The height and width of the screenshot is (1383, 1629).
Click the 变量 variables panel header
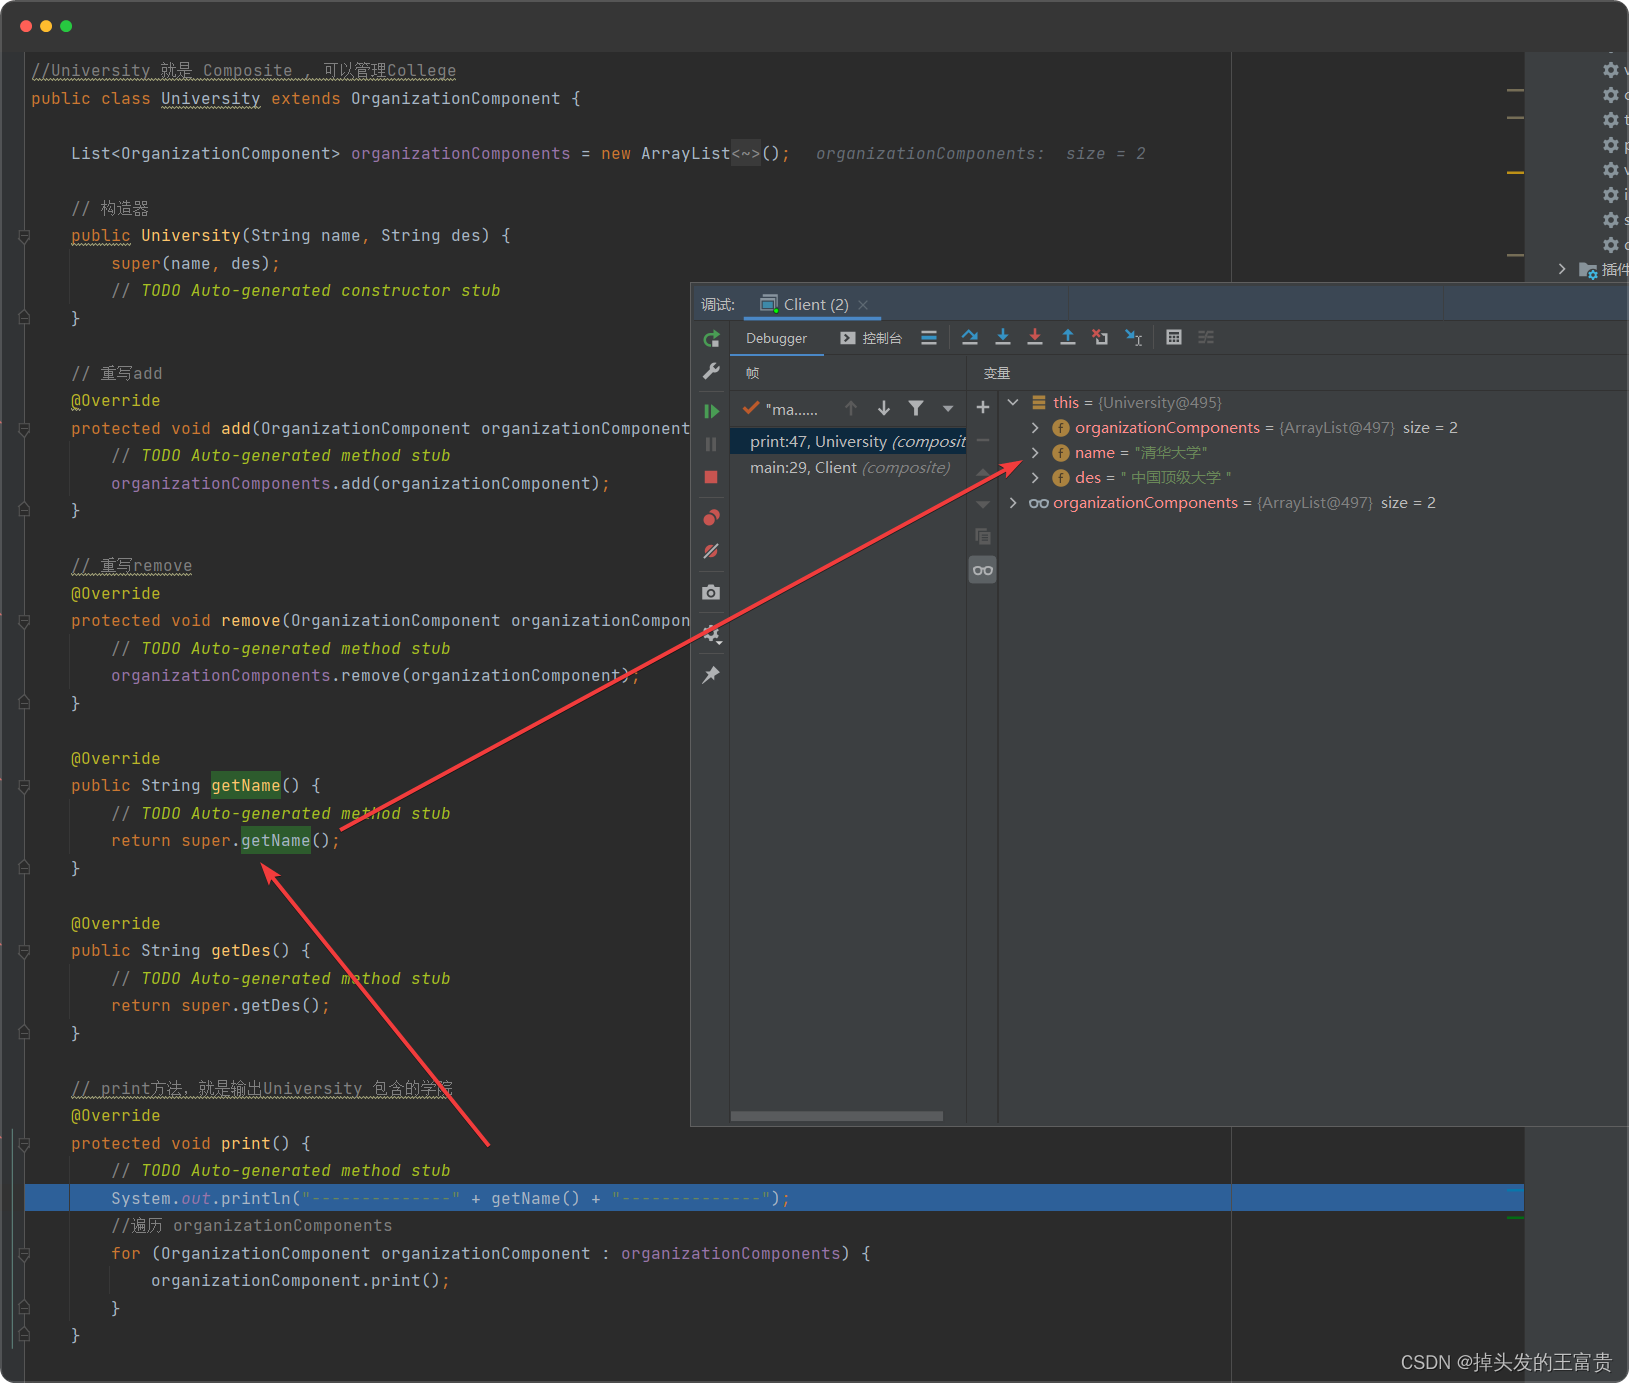coord(997,373)
